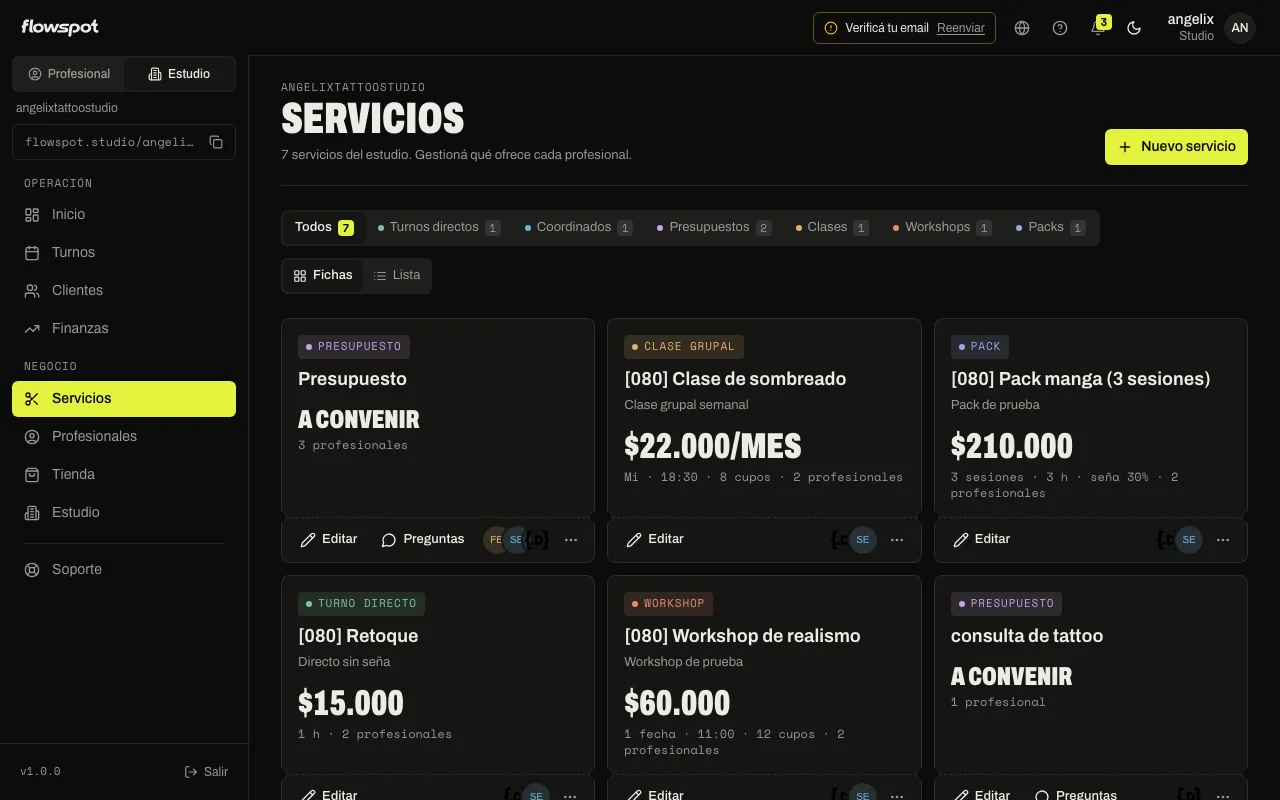Filter by Packs tab

point(1050,228)
